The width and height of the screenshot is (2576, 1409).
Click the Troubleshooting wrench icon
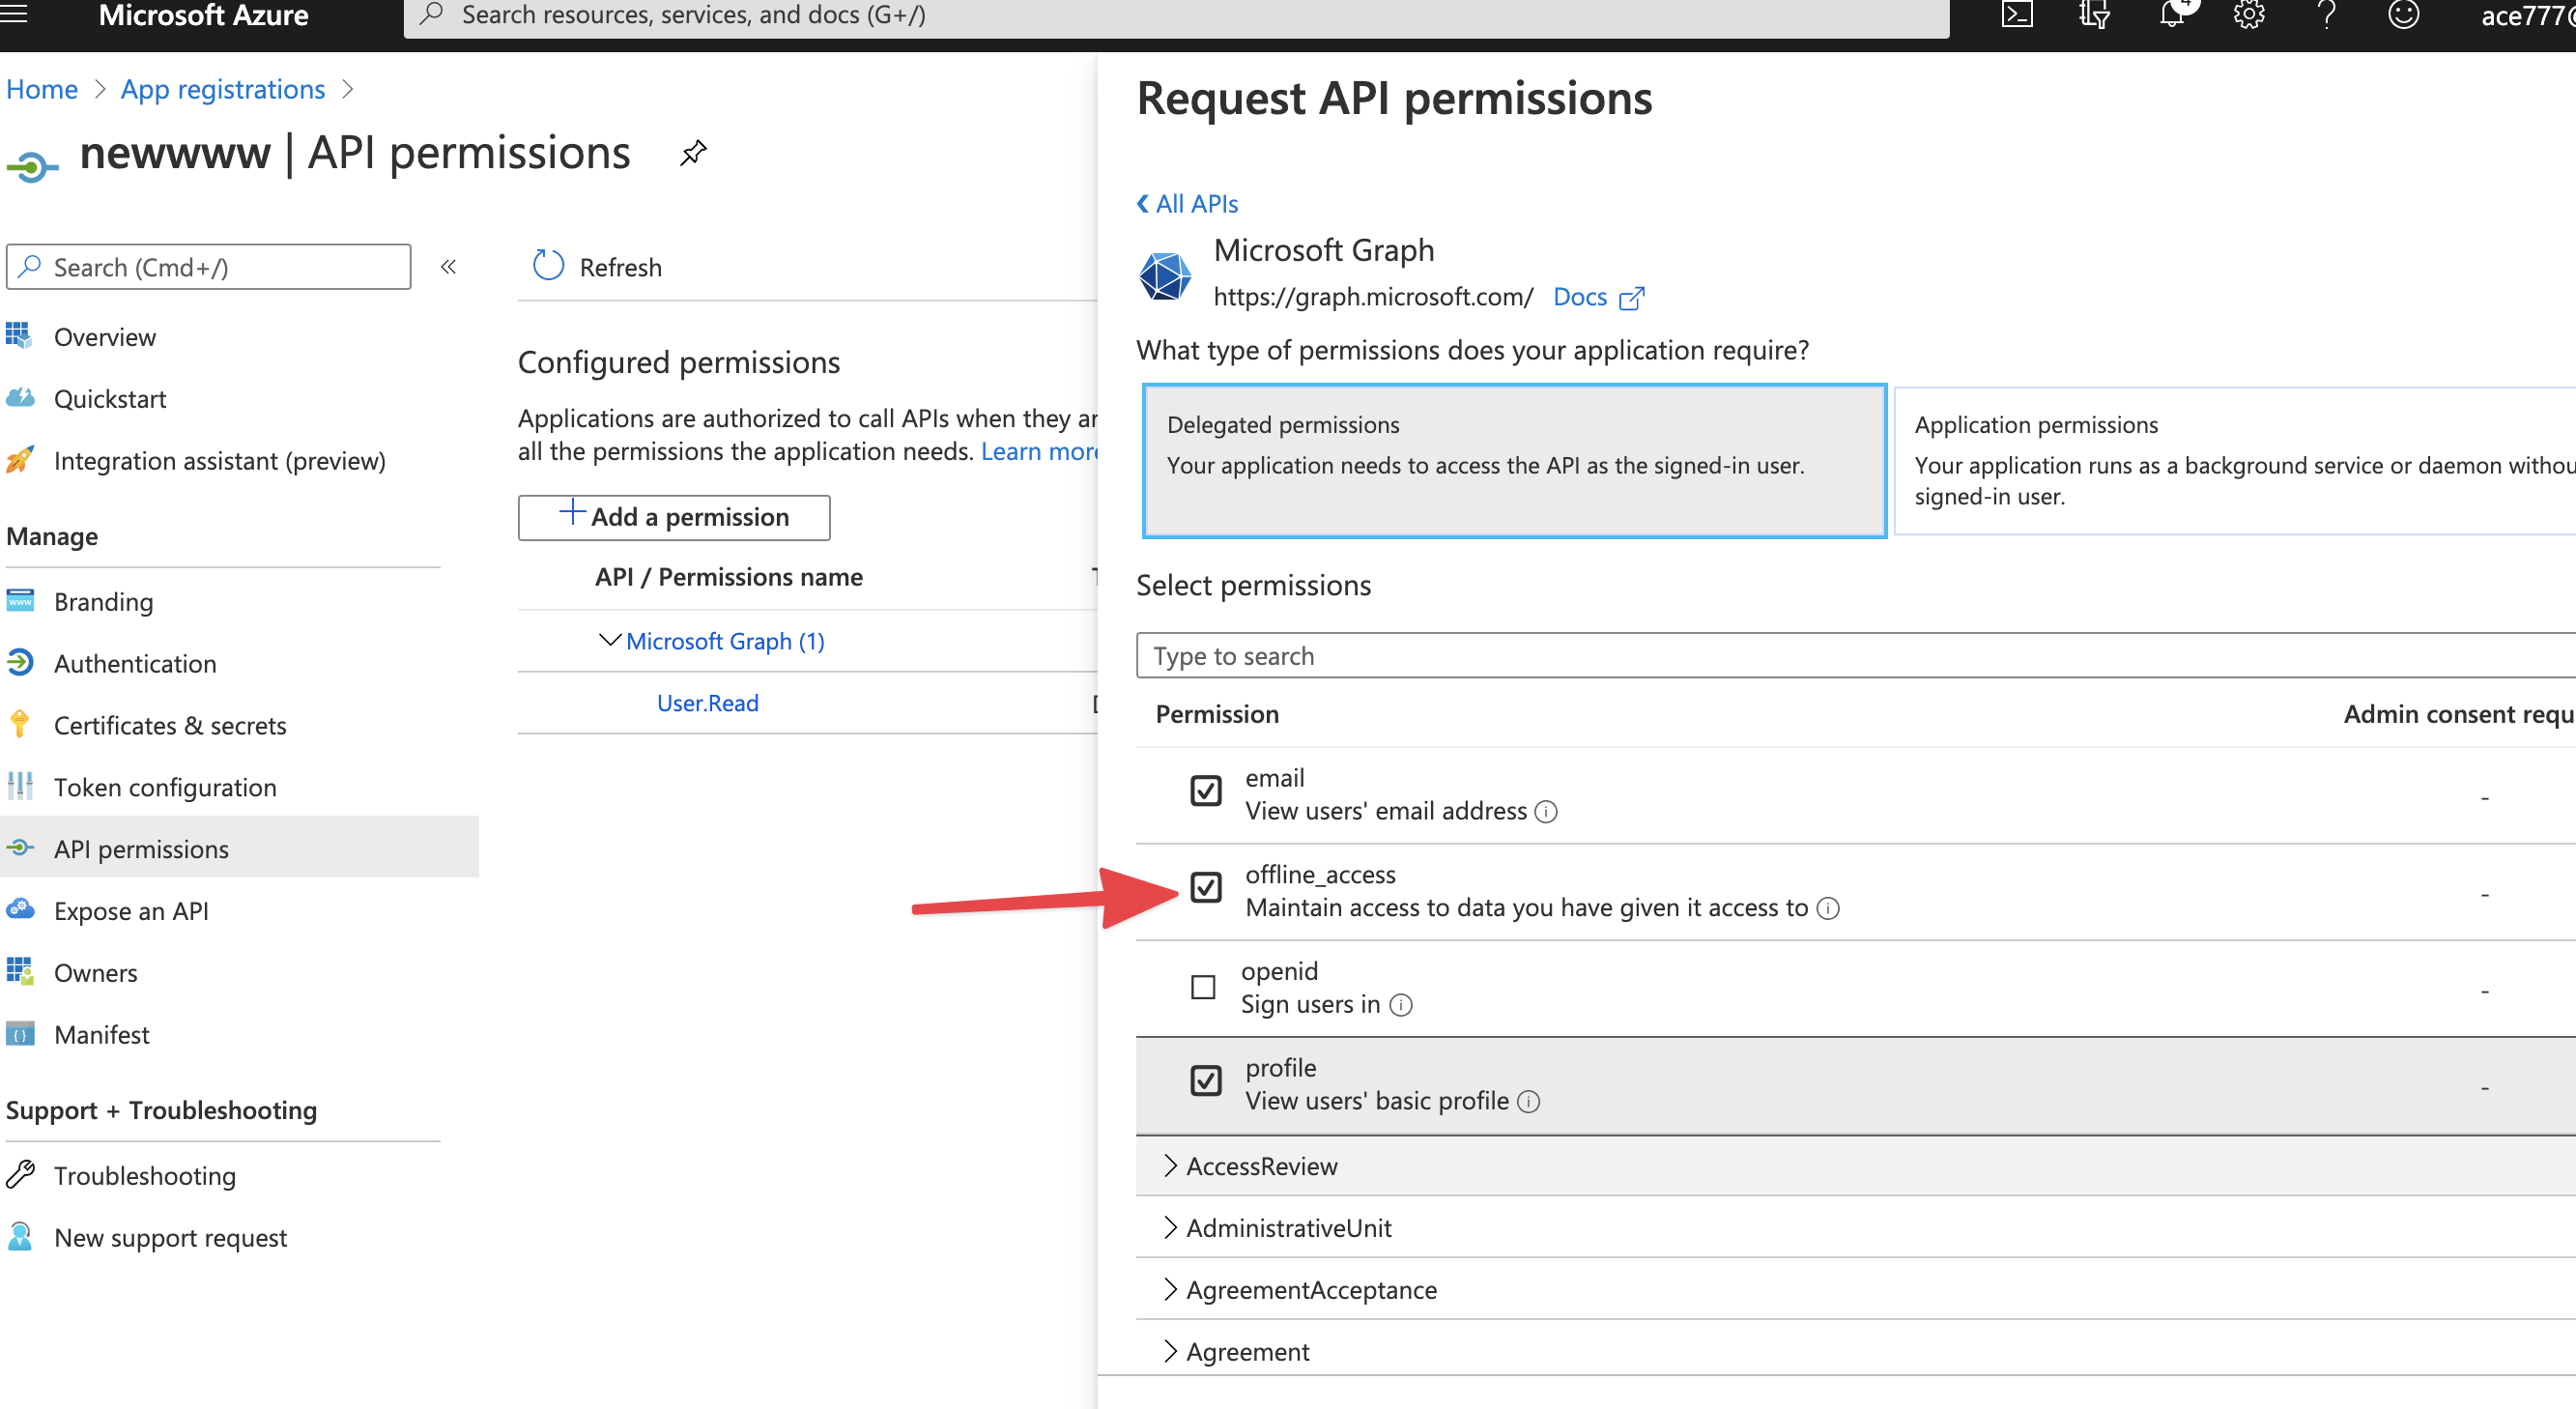pos(19,1175)
